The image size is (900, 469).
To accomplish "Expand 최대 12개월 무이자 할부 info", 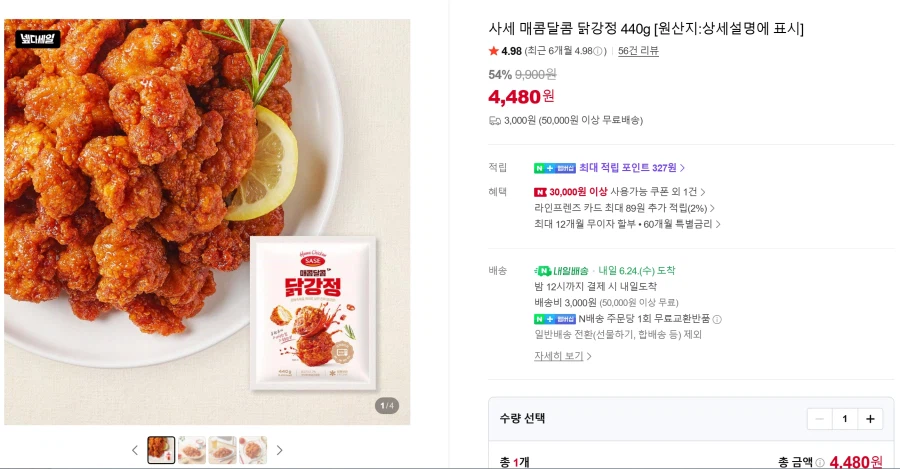I will tap(627, 224).
